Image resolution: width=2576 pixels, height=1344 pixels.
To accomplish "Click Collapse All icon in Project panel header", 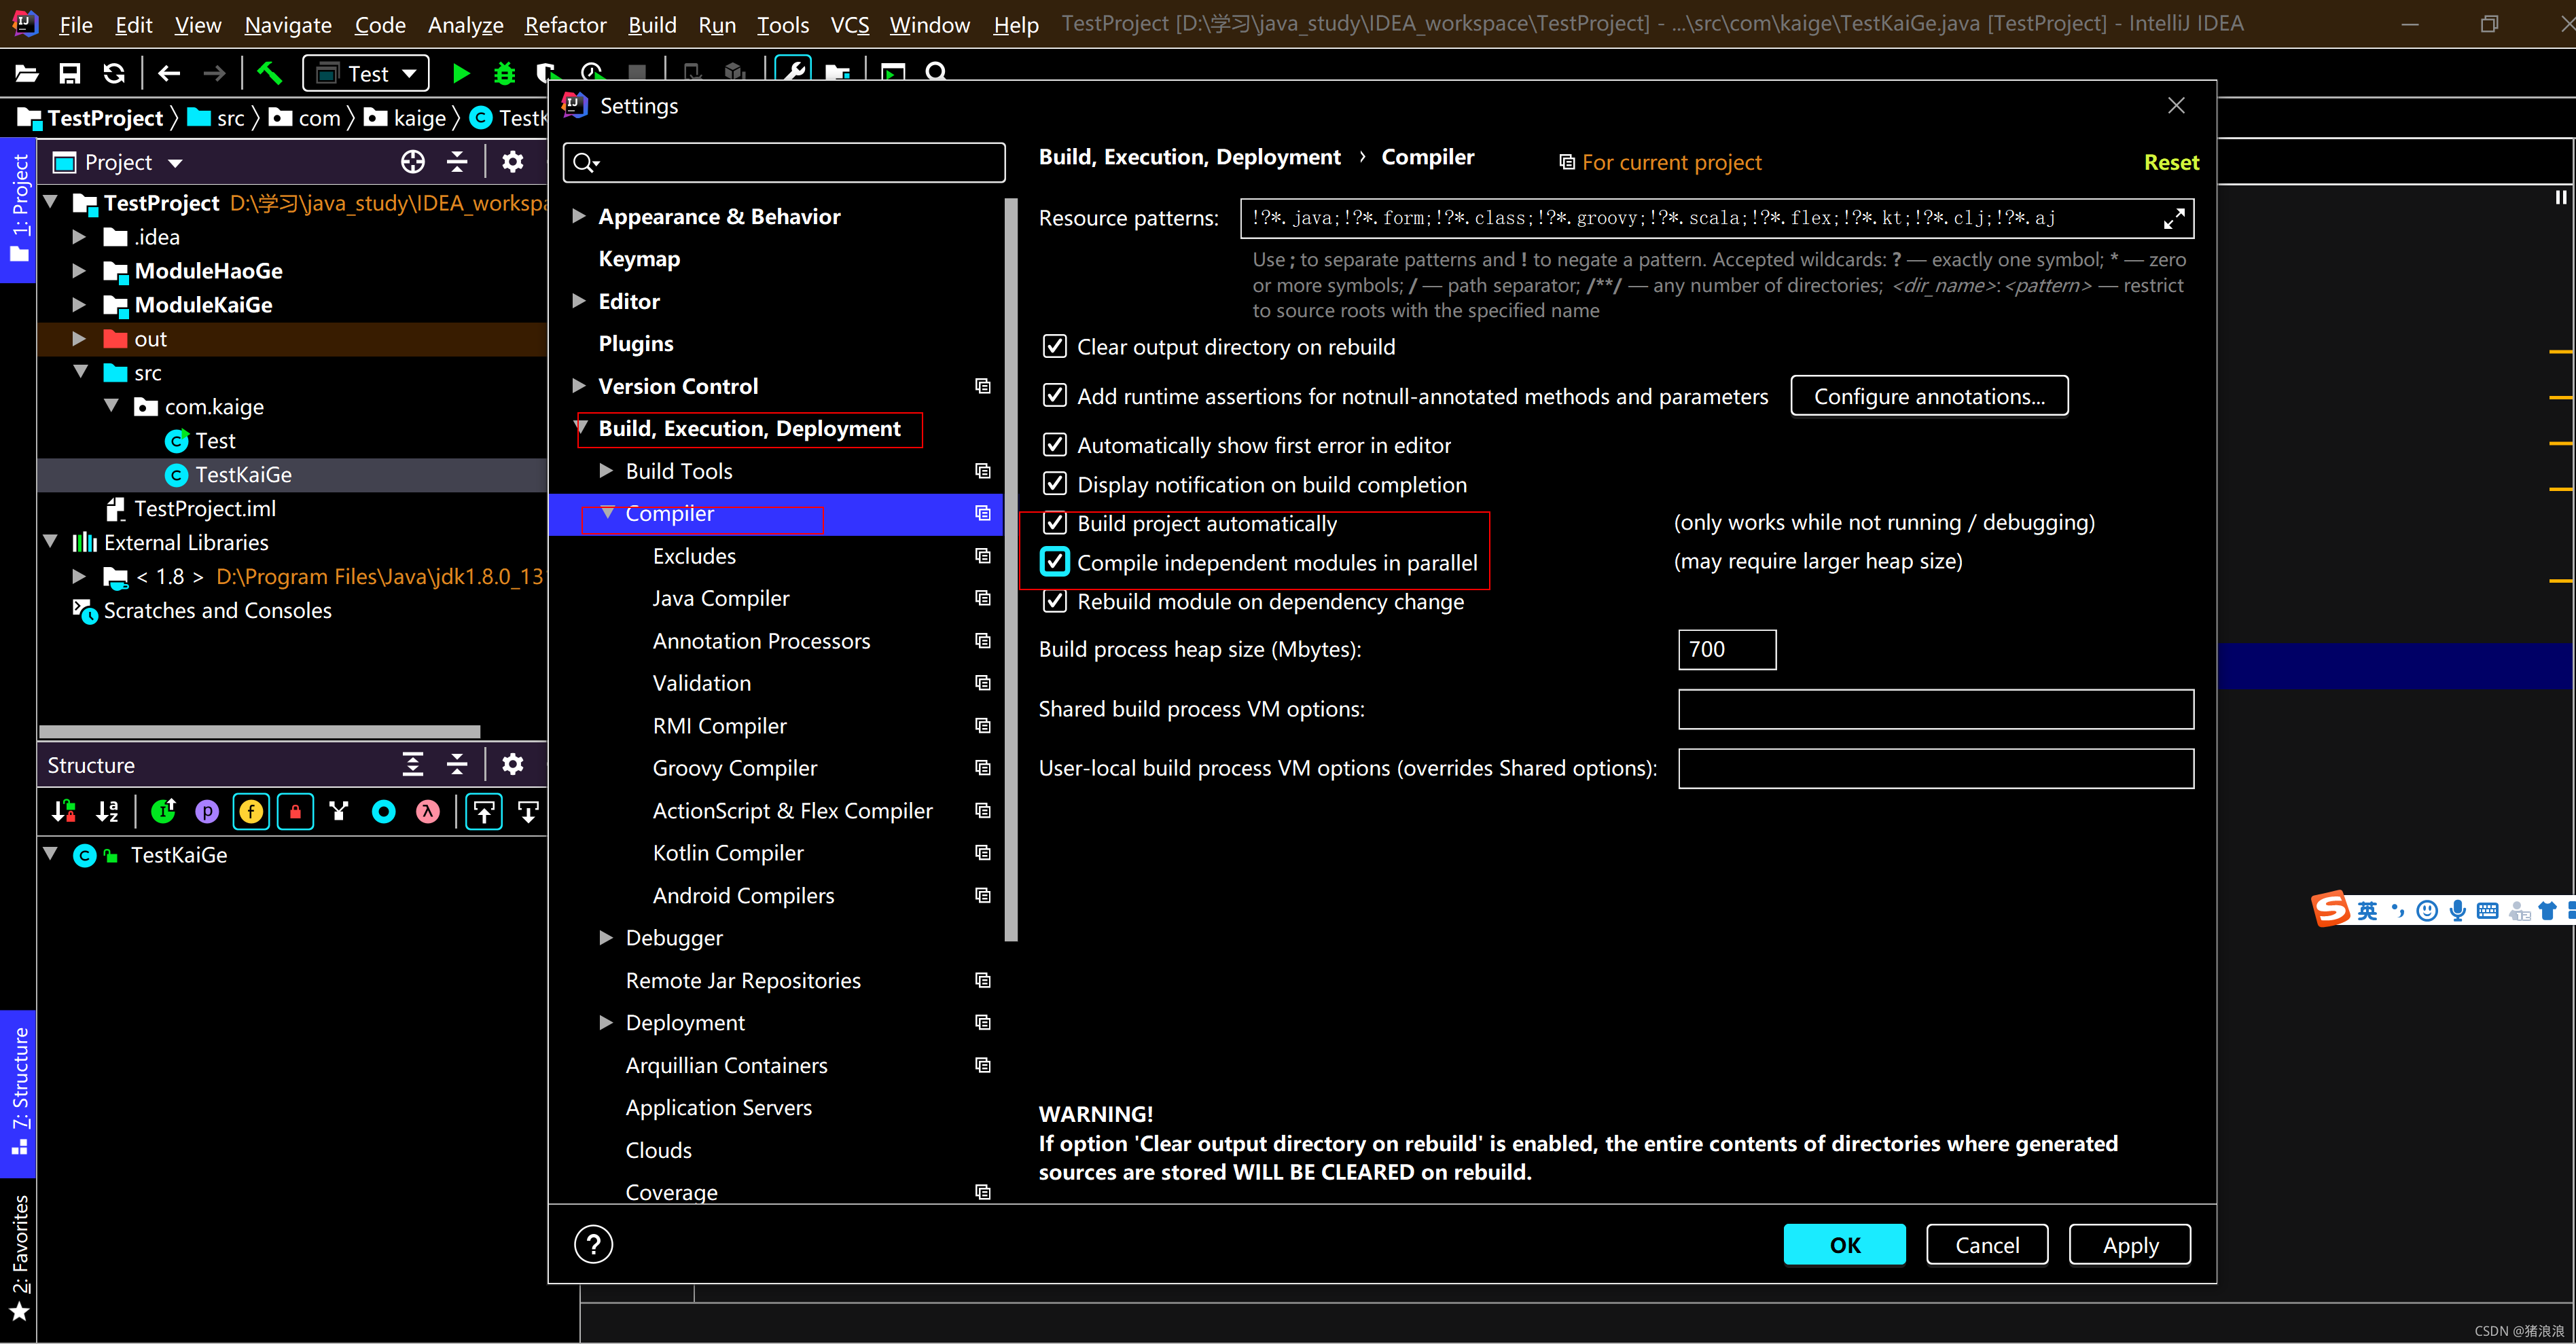I will coord(457,162).
